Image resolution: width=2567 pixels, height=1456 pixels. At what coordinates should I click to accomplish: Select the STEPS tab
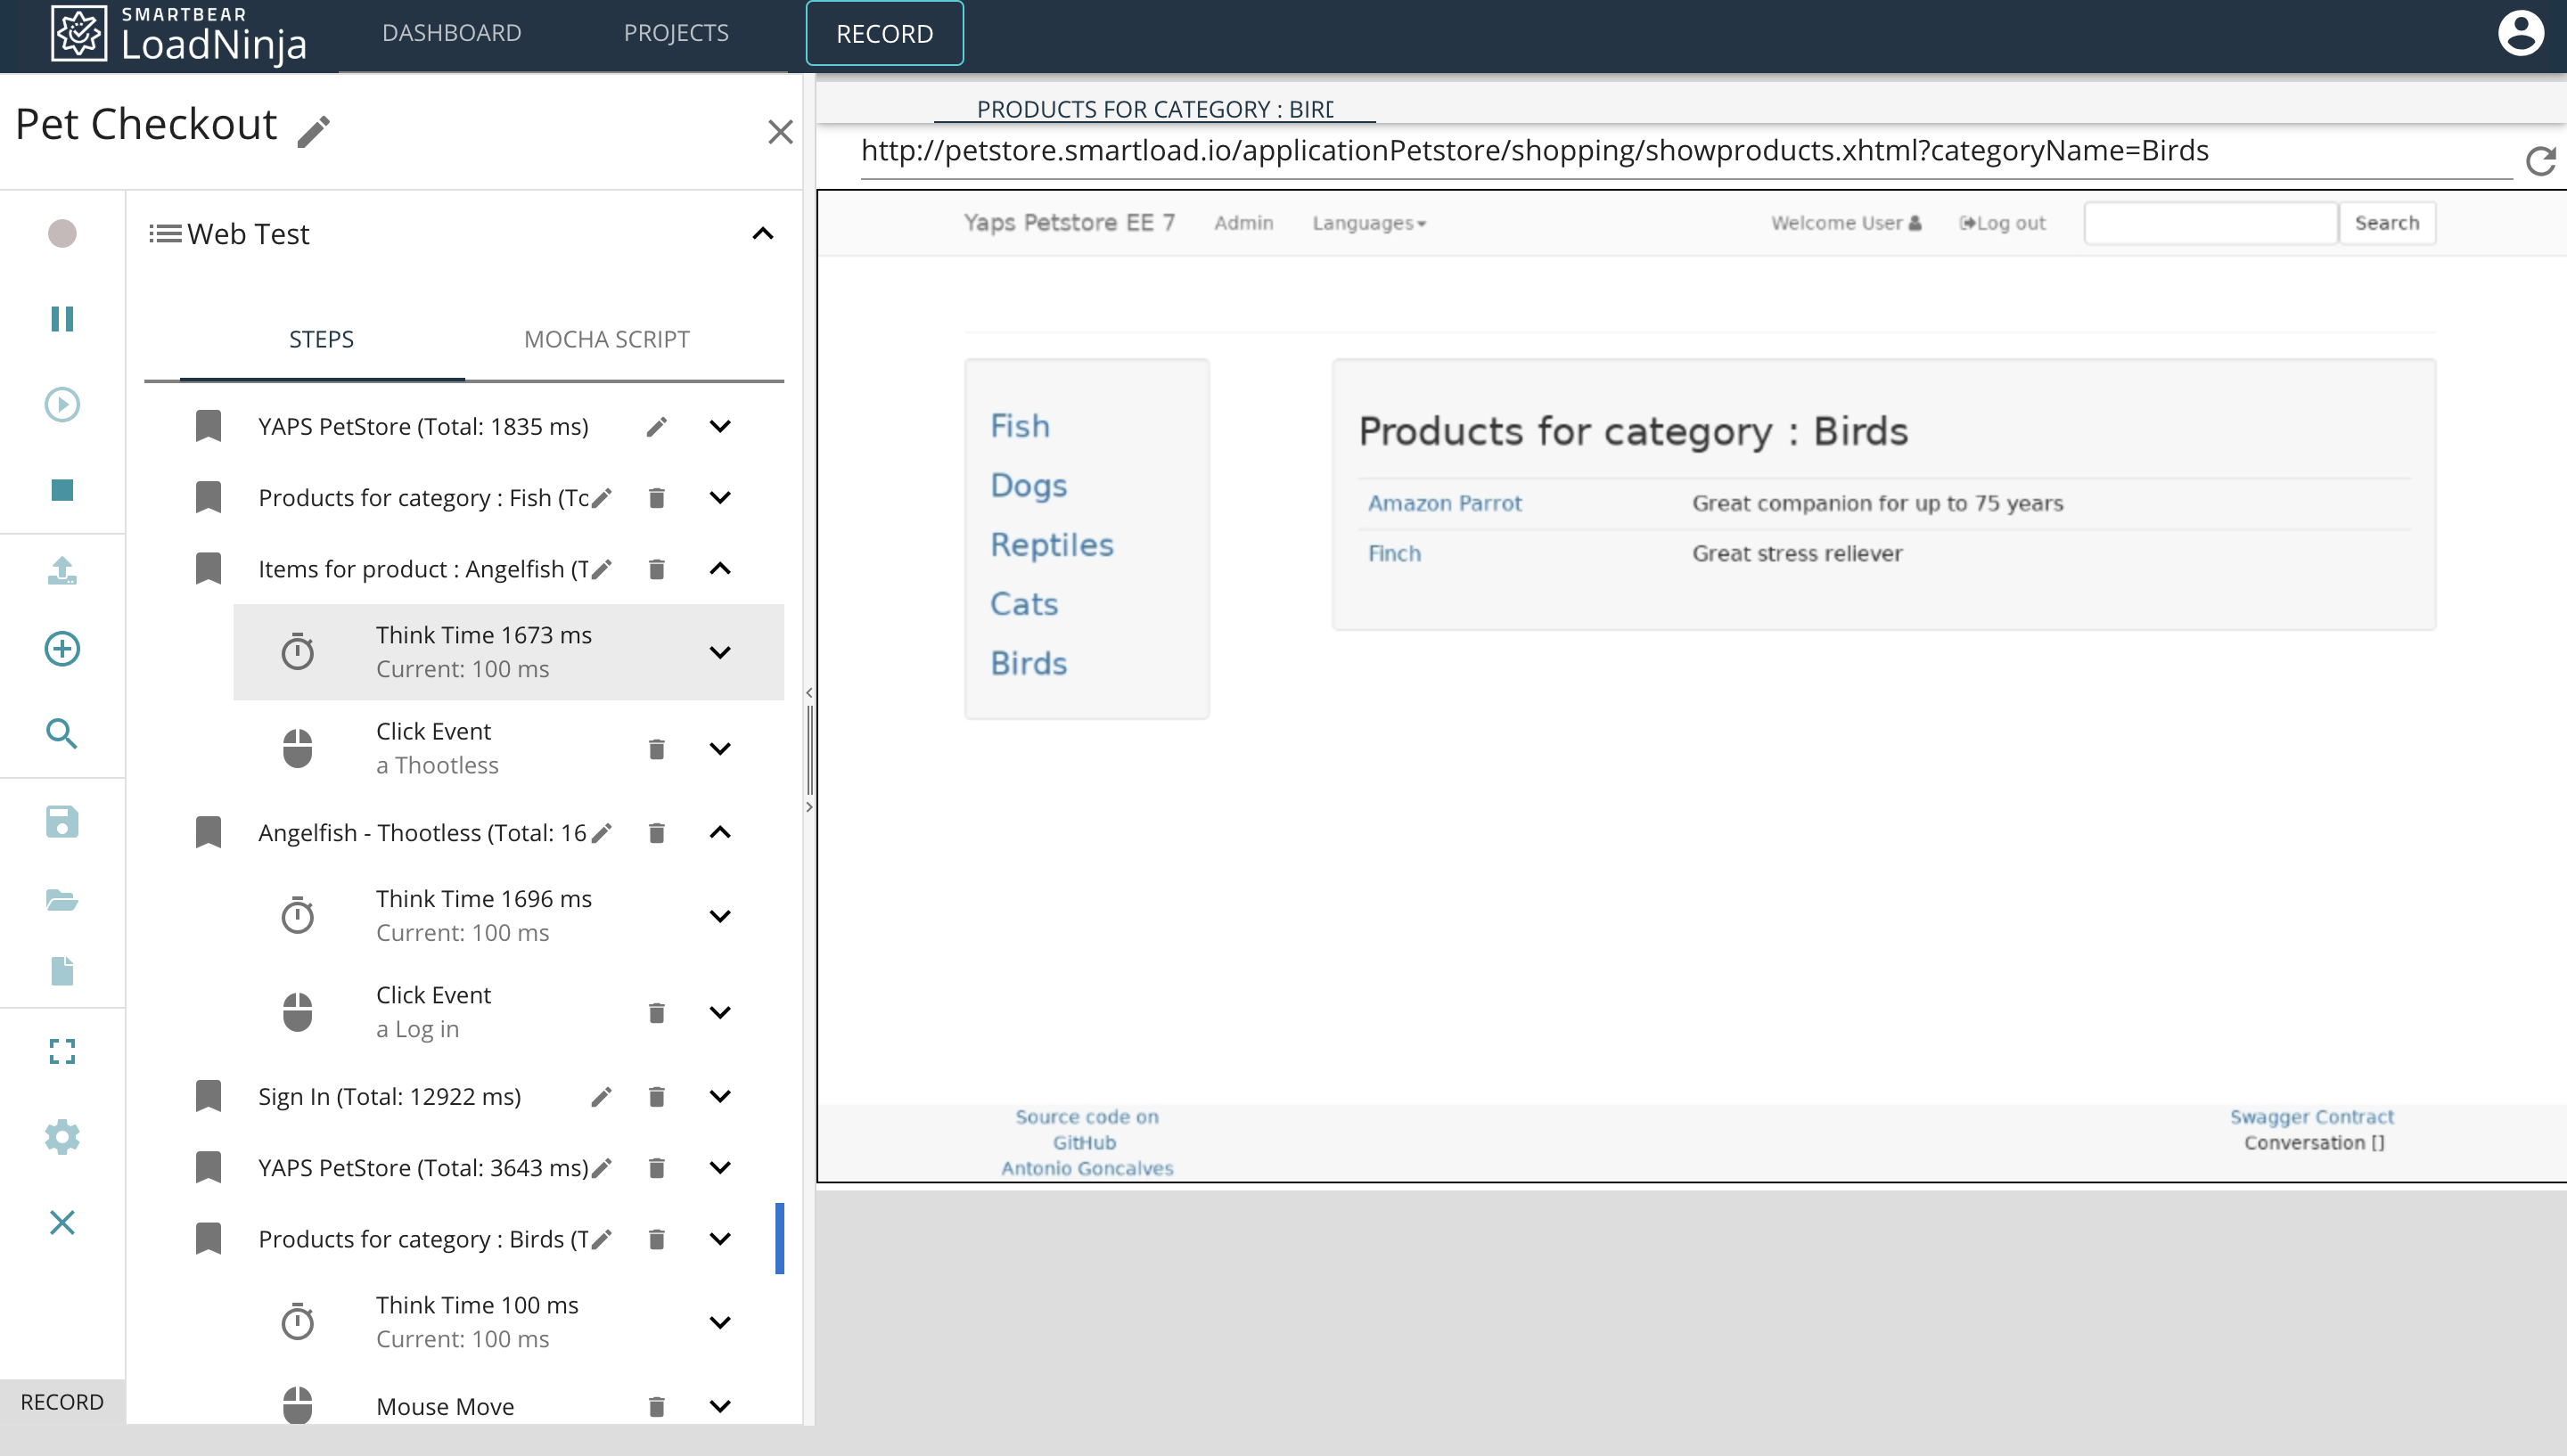[323, 339]
